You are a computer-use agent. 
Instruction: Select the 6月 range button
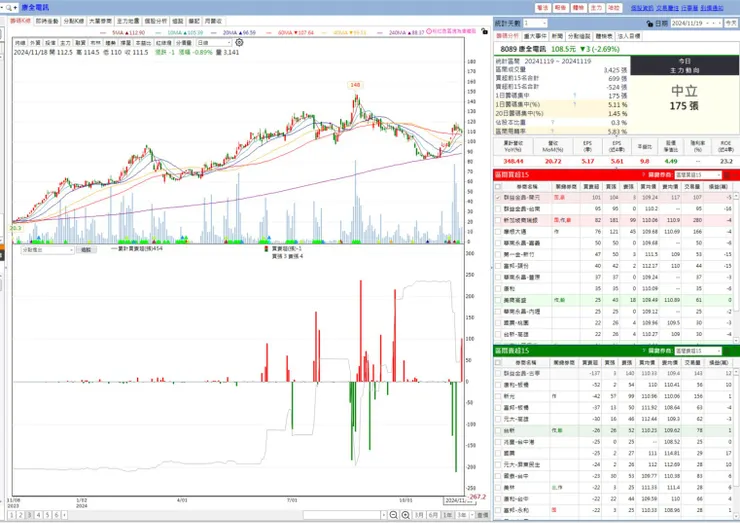[x=433, y=515]
